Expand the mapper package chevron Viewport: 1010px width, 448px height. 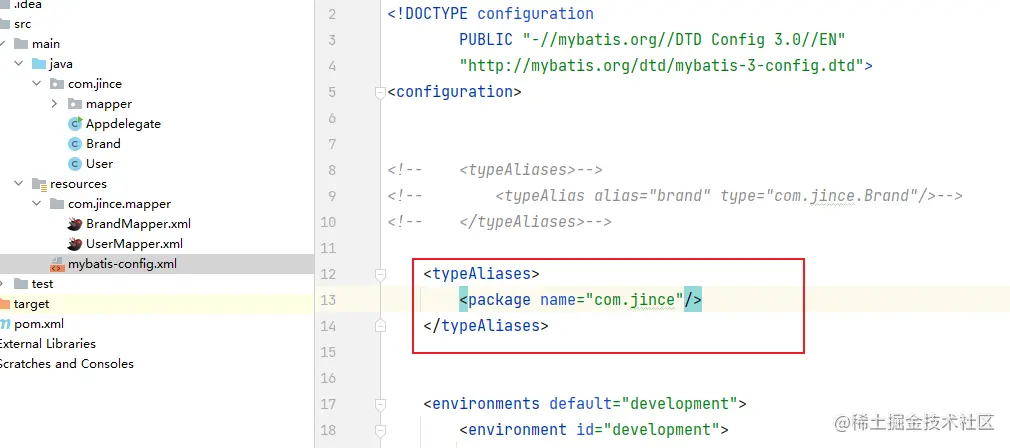point(55,104)
